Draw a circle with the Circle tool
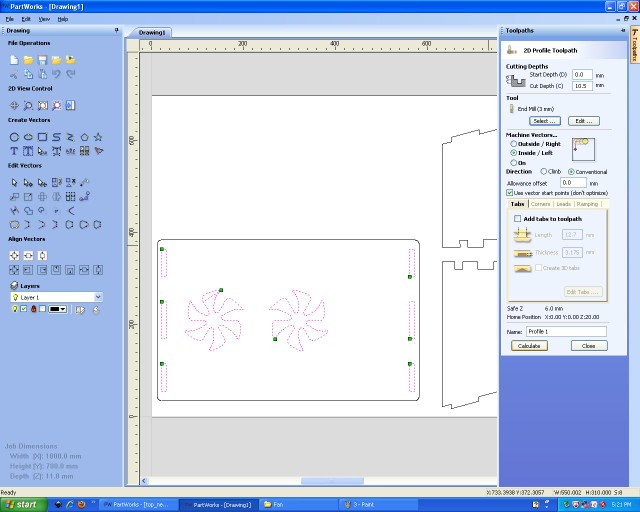 (14, 137)
